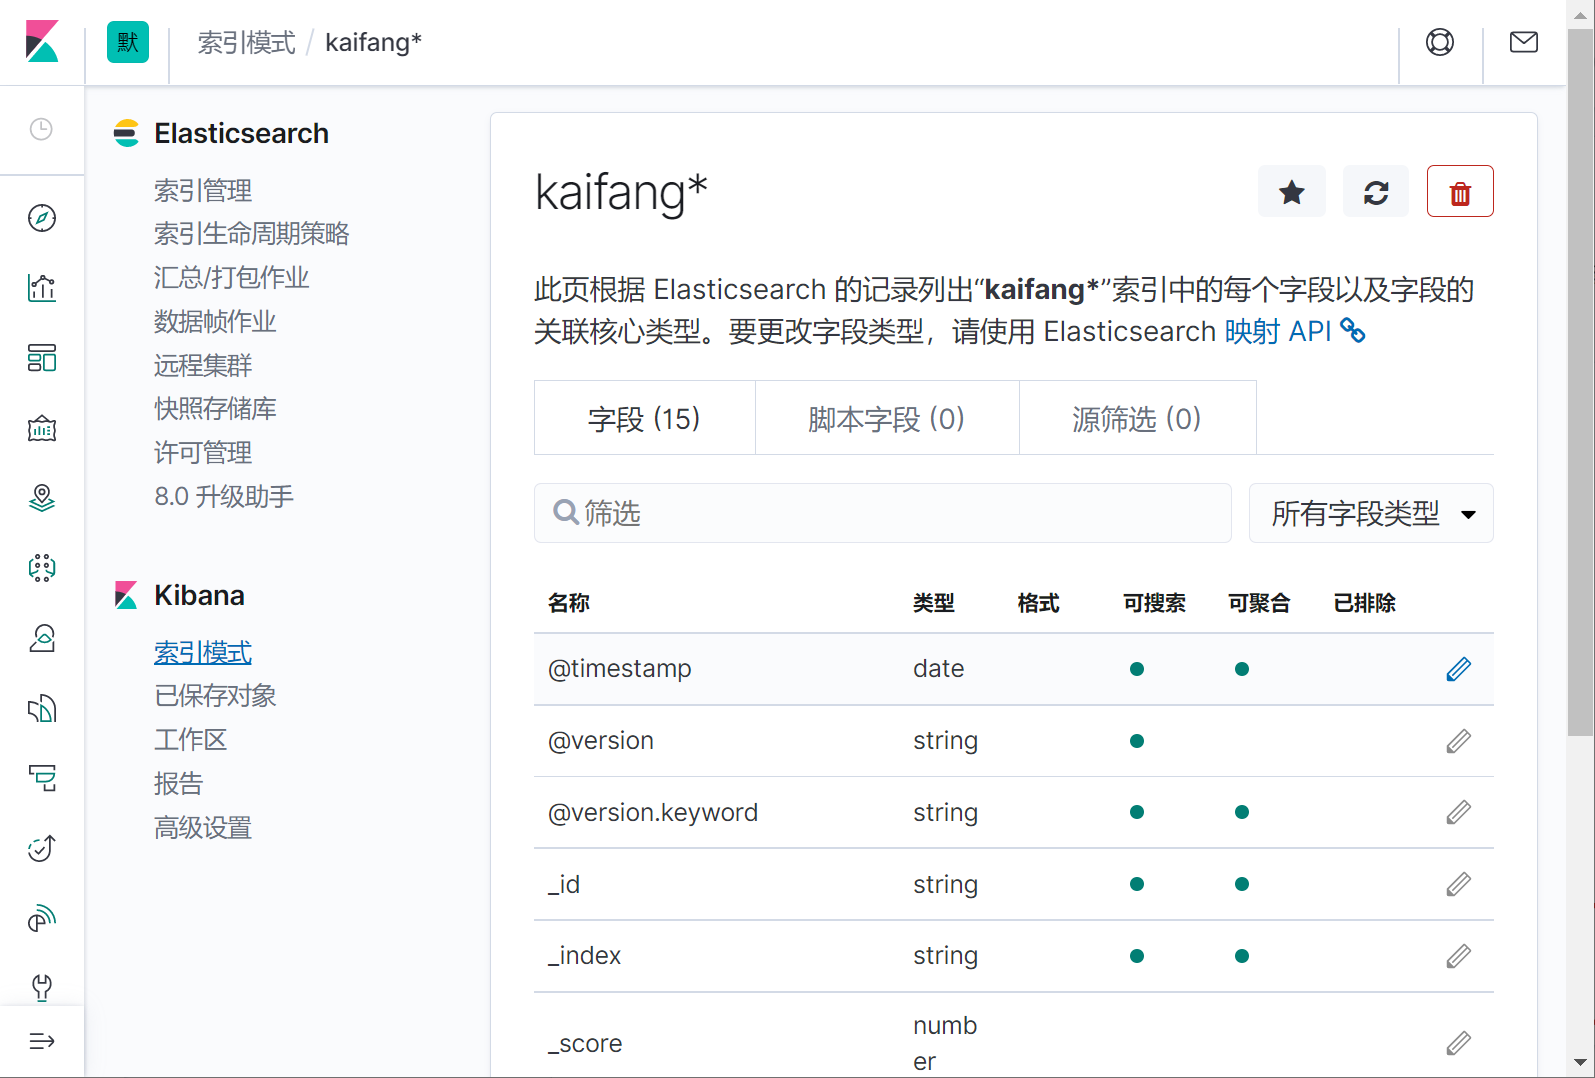Go to 索引管理 under Elasticsearch
This screenshot has width=1595, height=1078.
point(203,190)
